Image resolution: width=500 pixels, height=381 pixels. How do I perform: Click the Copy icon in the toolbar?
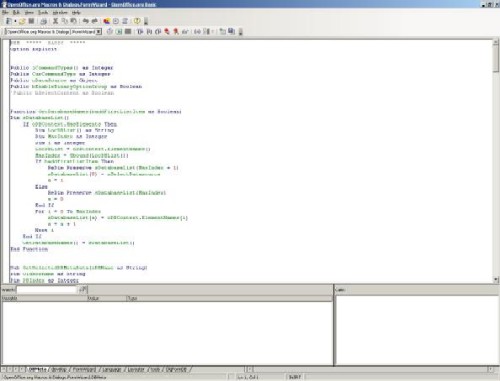[x=65, y=21]
